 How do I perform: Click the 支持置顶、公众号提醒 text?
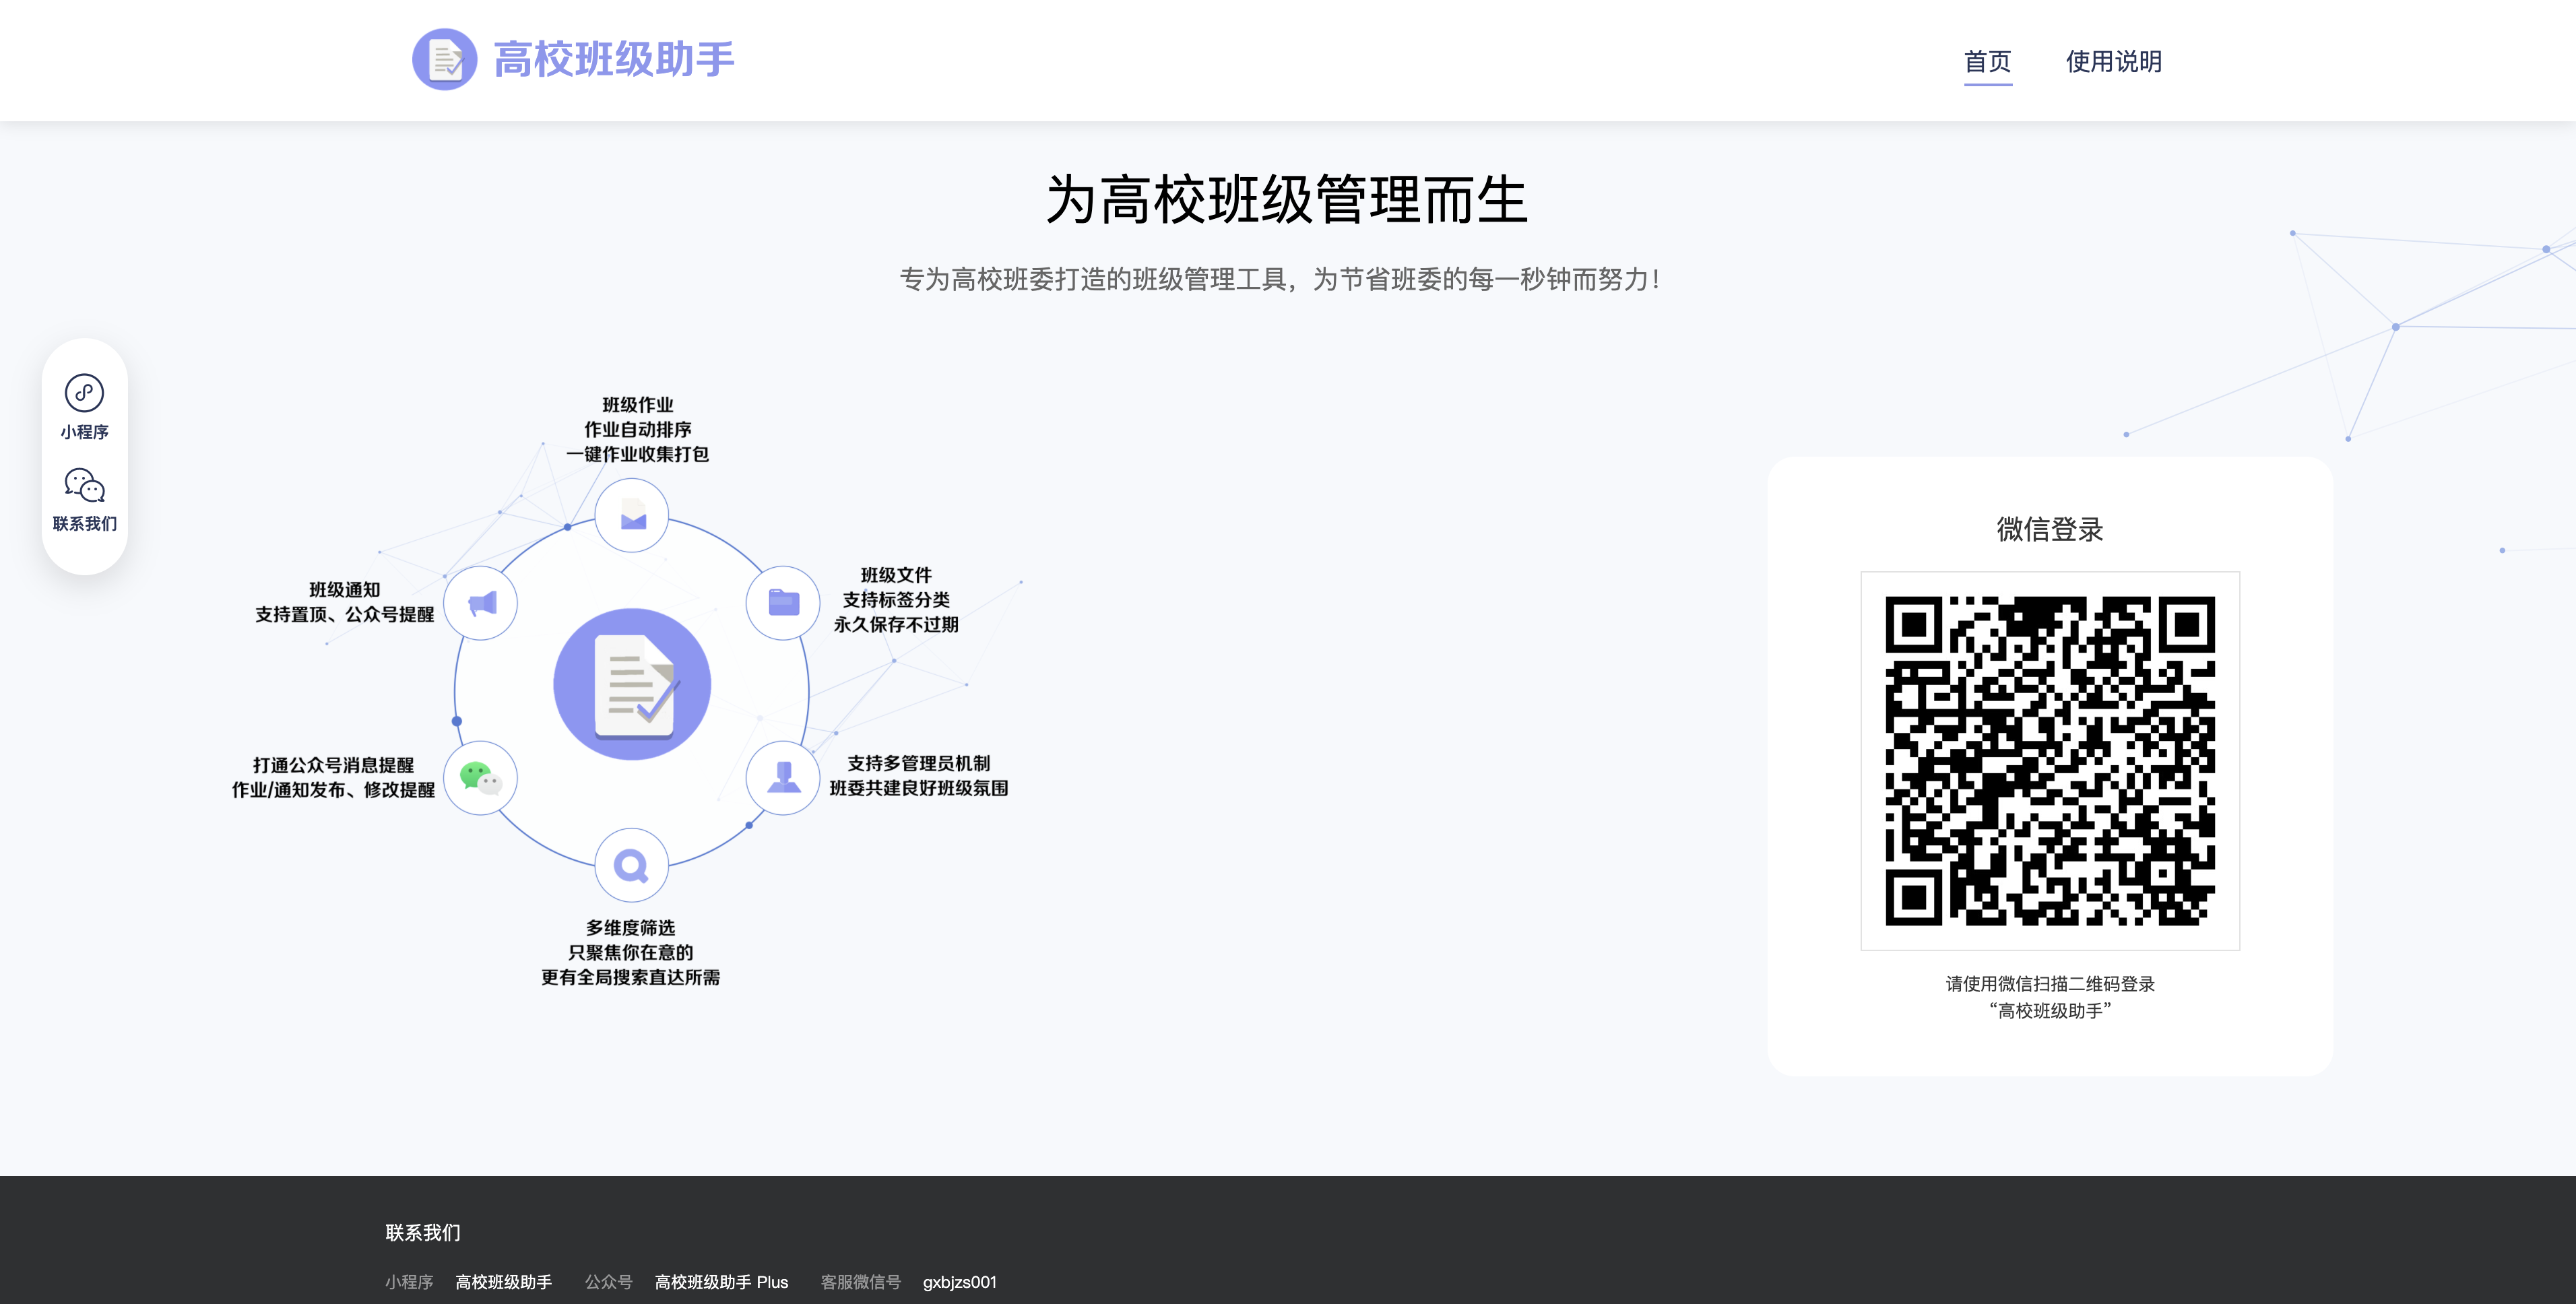click(x=344, y=614)
